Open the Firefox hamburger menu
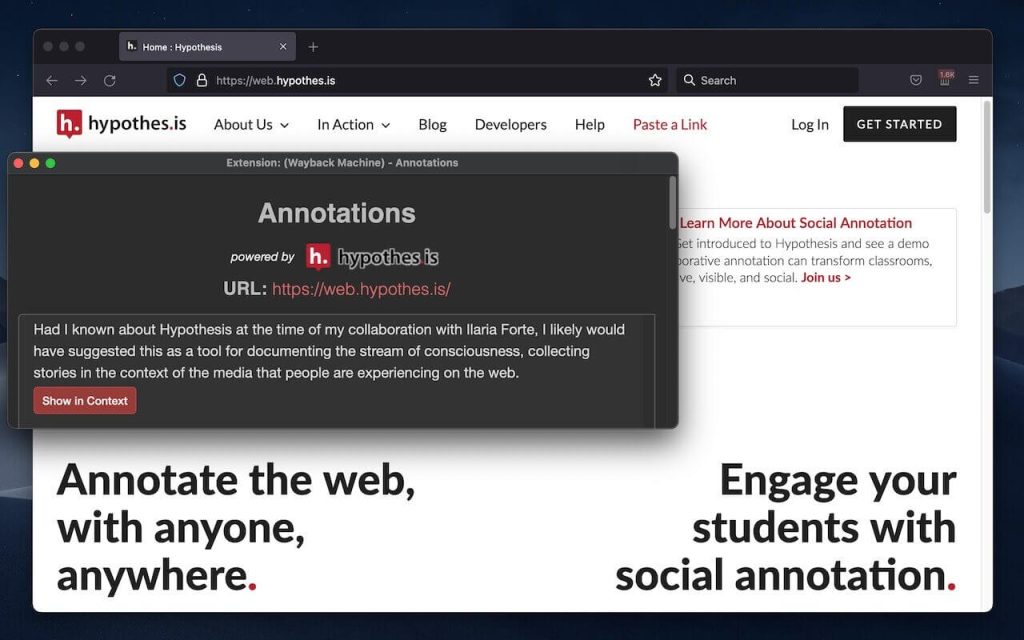The width and height of the screenshot is (1024, 640). point(975,80)
